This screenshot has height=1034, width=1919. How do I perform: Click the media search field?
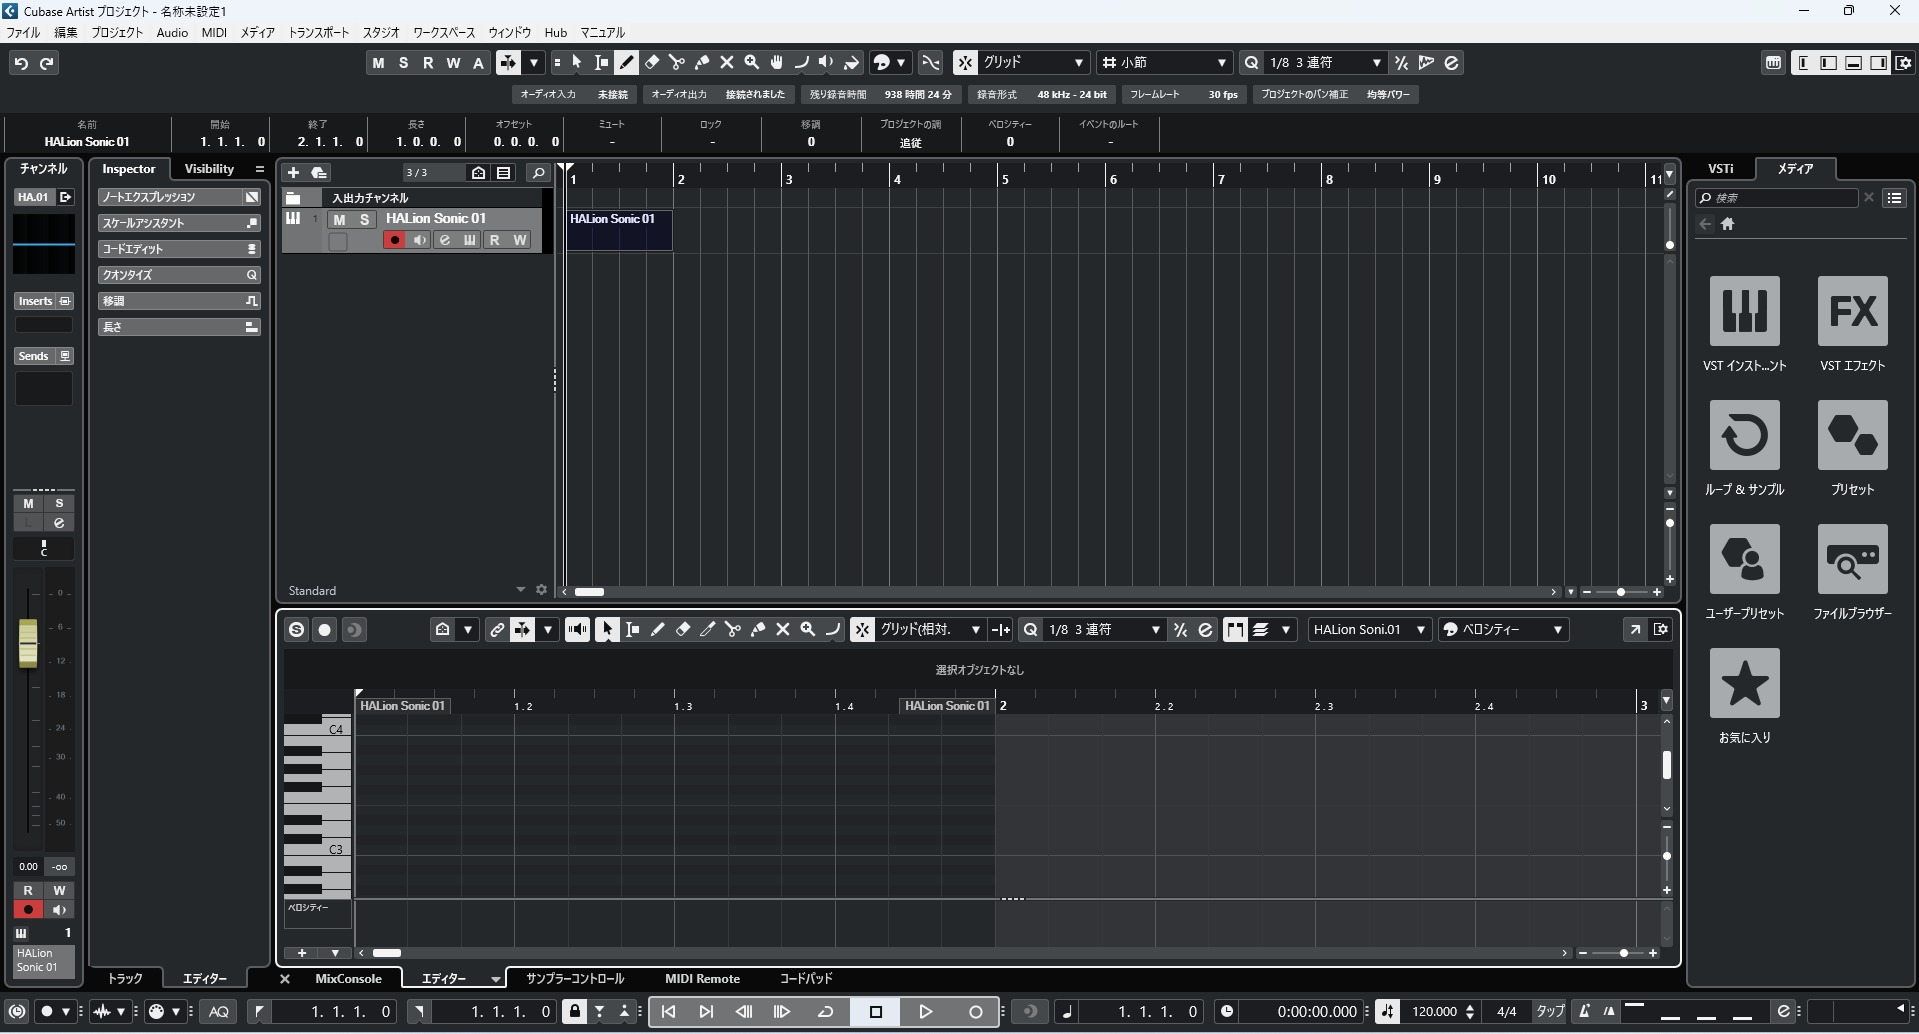point(1780,198)
